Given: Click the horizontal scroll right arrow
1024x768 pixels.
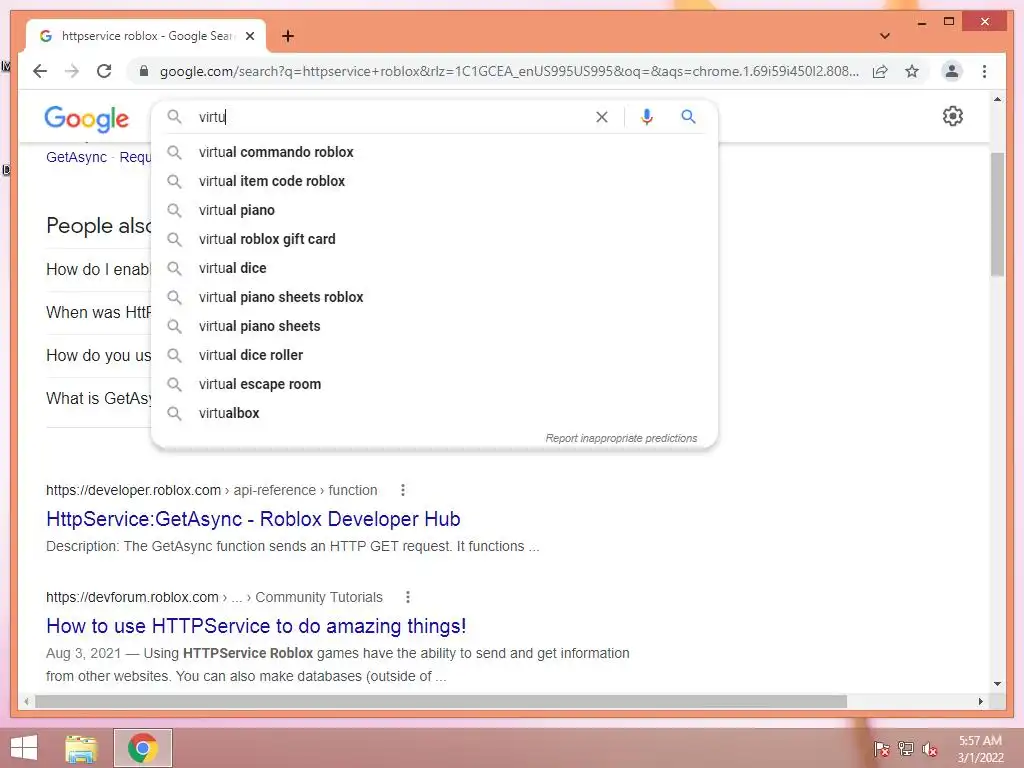Looking at the screenshot, I should coord(980,701).
